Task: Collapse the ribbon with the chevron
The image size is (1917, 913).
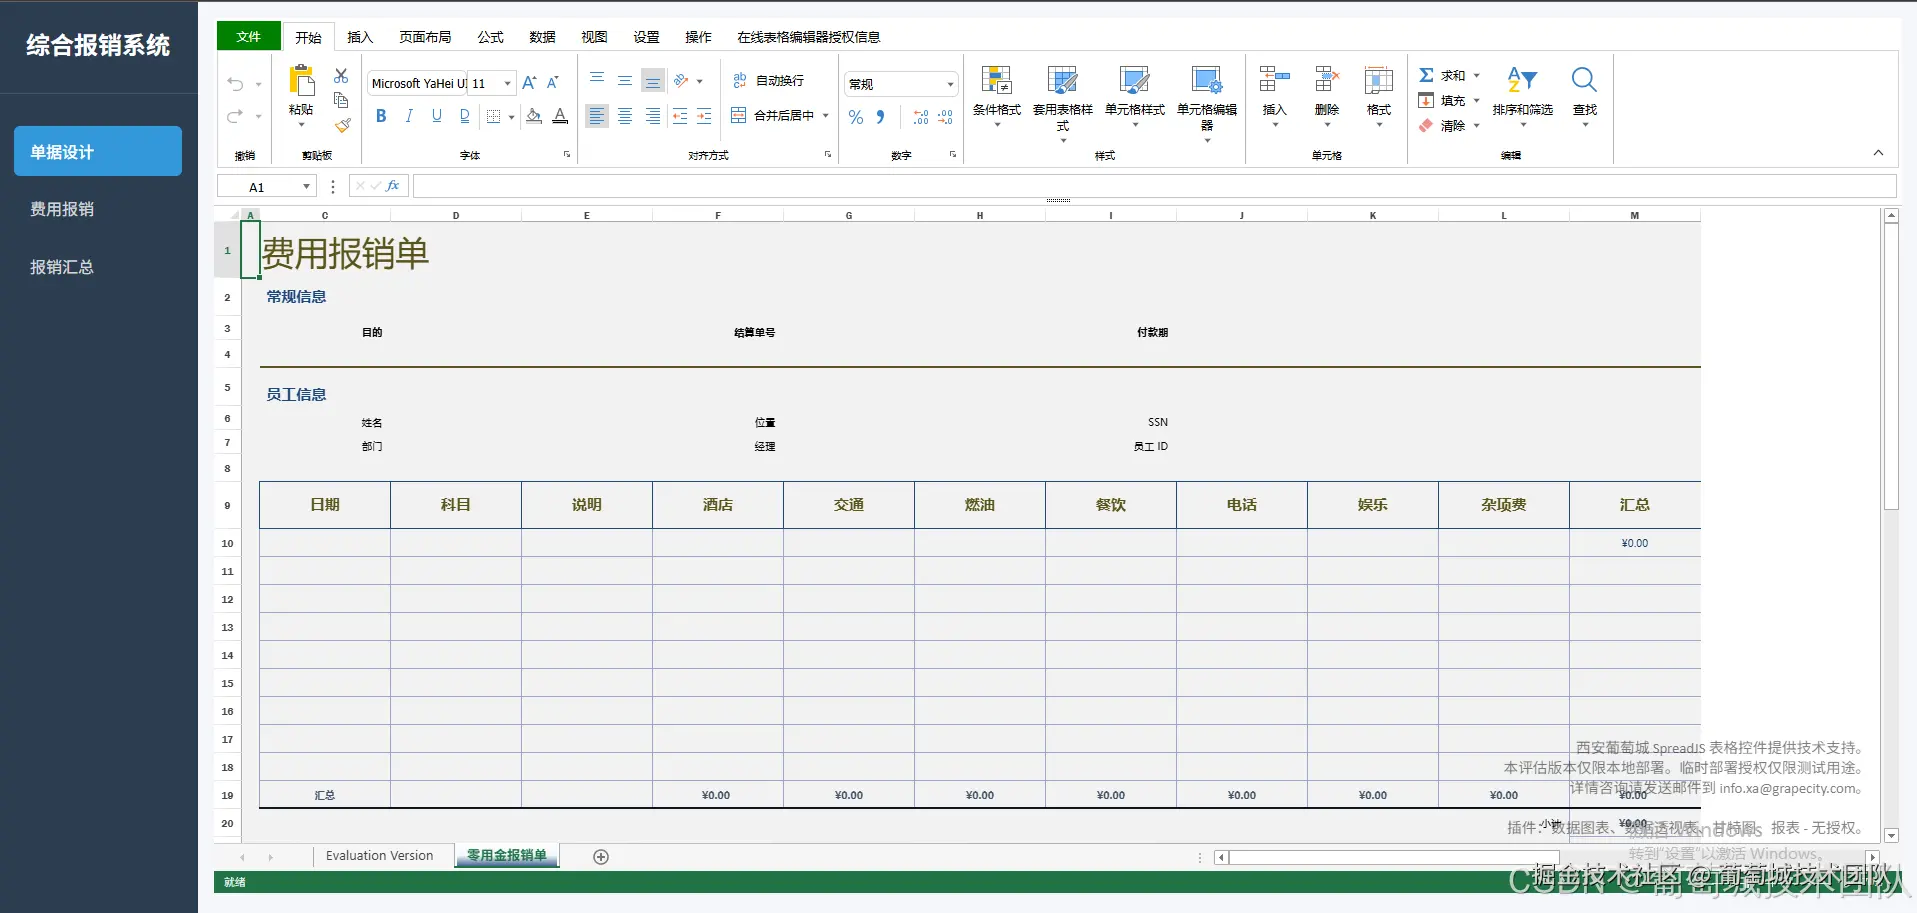Action: (1878, 153)
